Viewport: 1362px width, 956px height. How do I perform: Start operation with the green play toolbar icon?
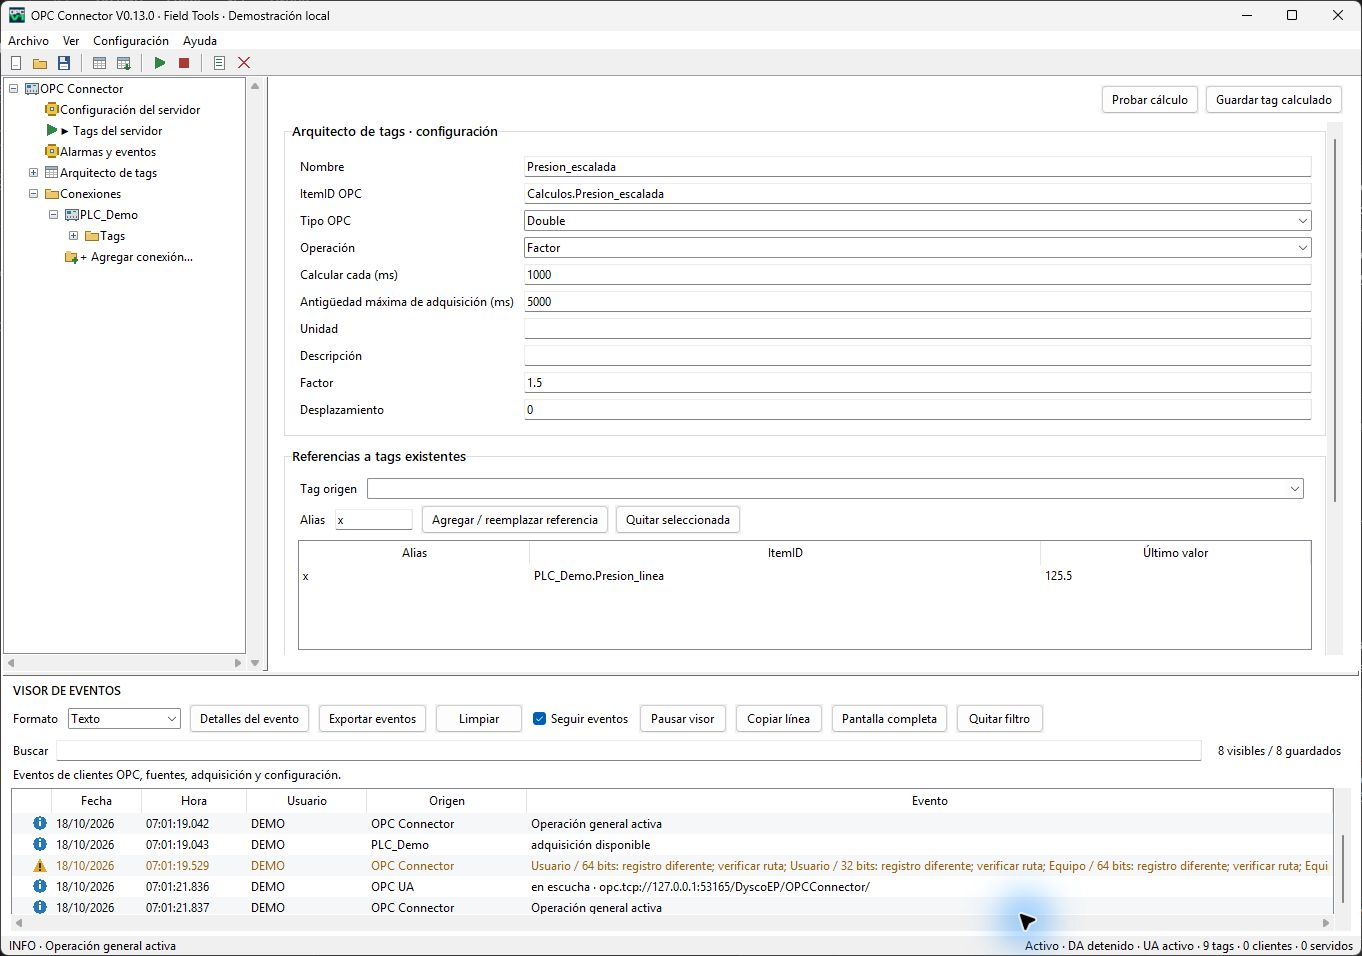point(160,63)
